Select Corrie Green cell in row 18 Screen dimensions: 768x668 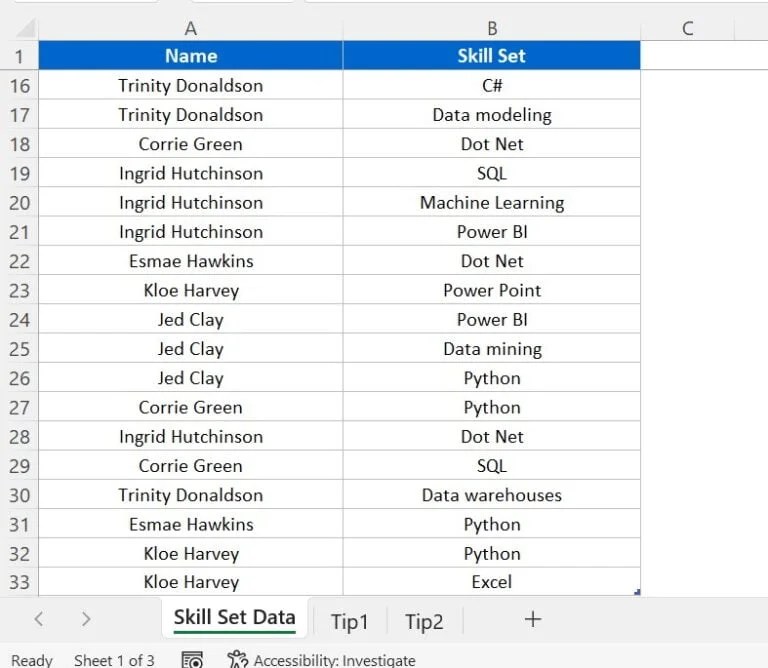191,144
